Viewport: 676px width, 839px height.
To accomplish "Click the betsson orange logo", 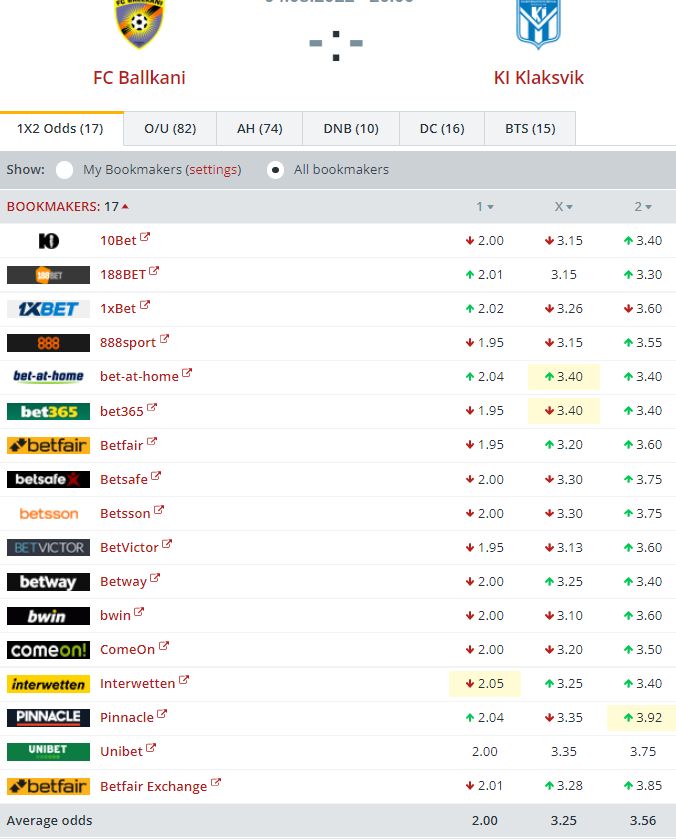I will point(49,514).
